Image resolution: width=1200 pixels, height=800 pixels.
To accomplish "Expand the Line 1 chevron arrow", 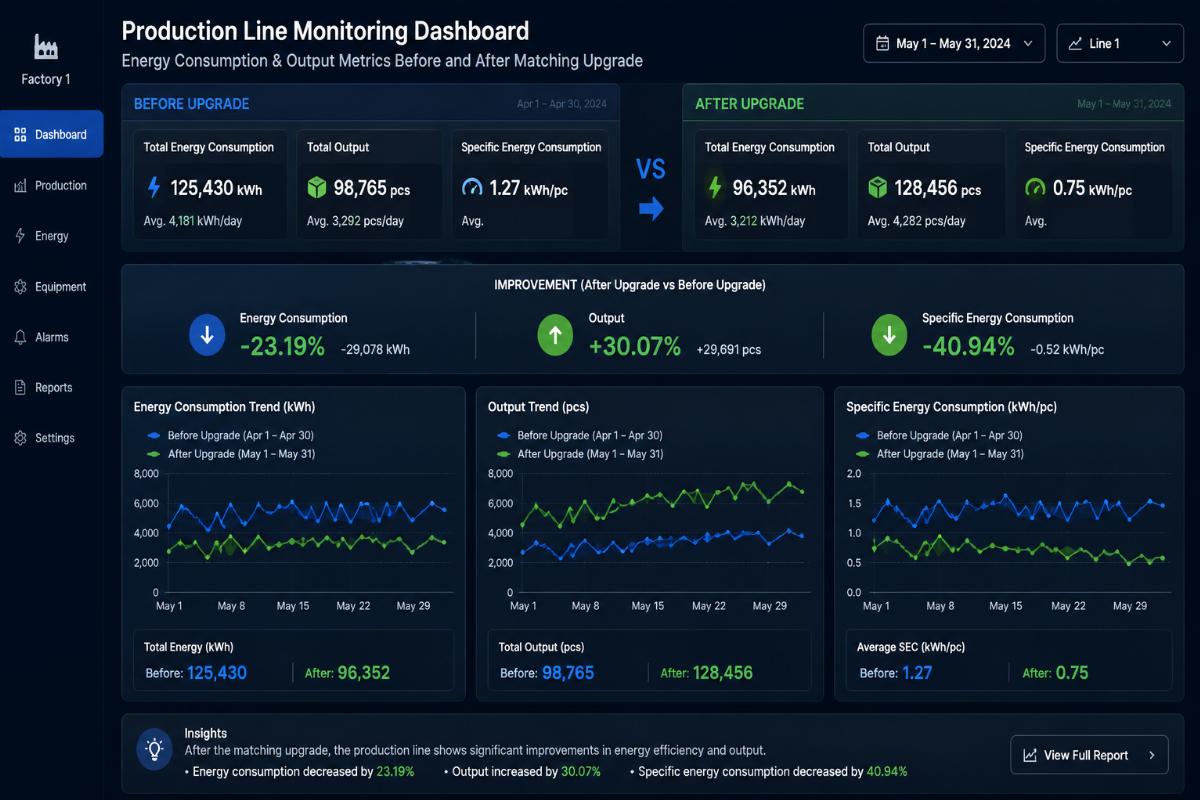I will 1166,43.
